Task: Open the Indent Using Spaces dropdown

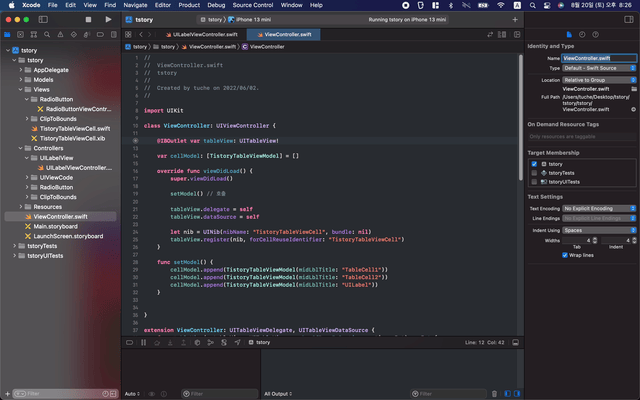Action: 599,230
